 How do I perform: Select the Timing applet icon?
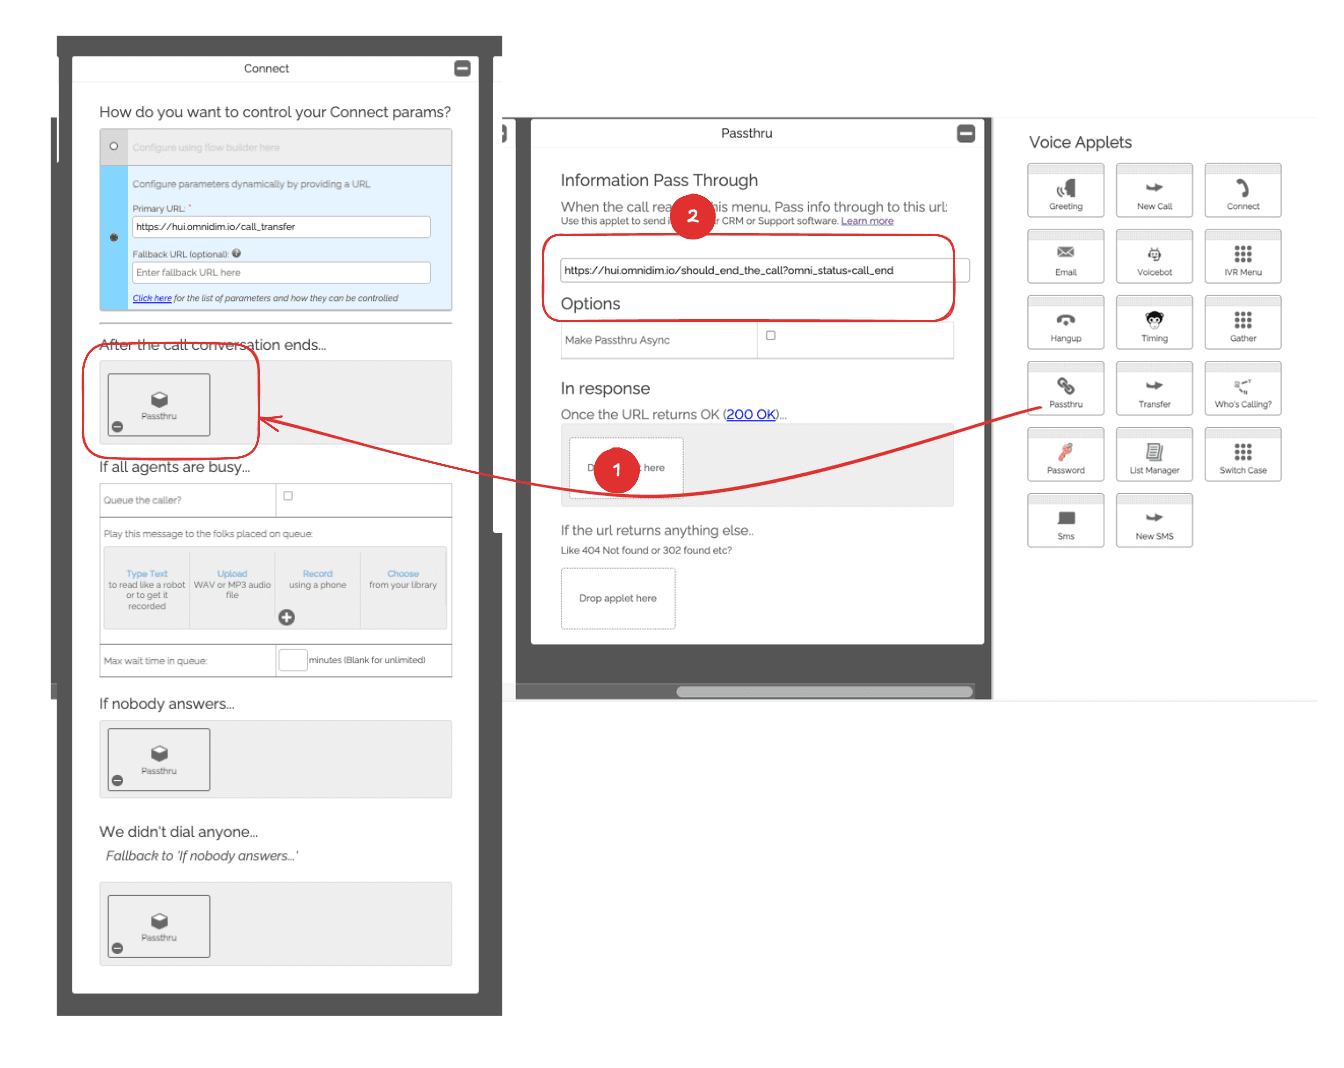pyautogui.click(x=1154, y=322)
